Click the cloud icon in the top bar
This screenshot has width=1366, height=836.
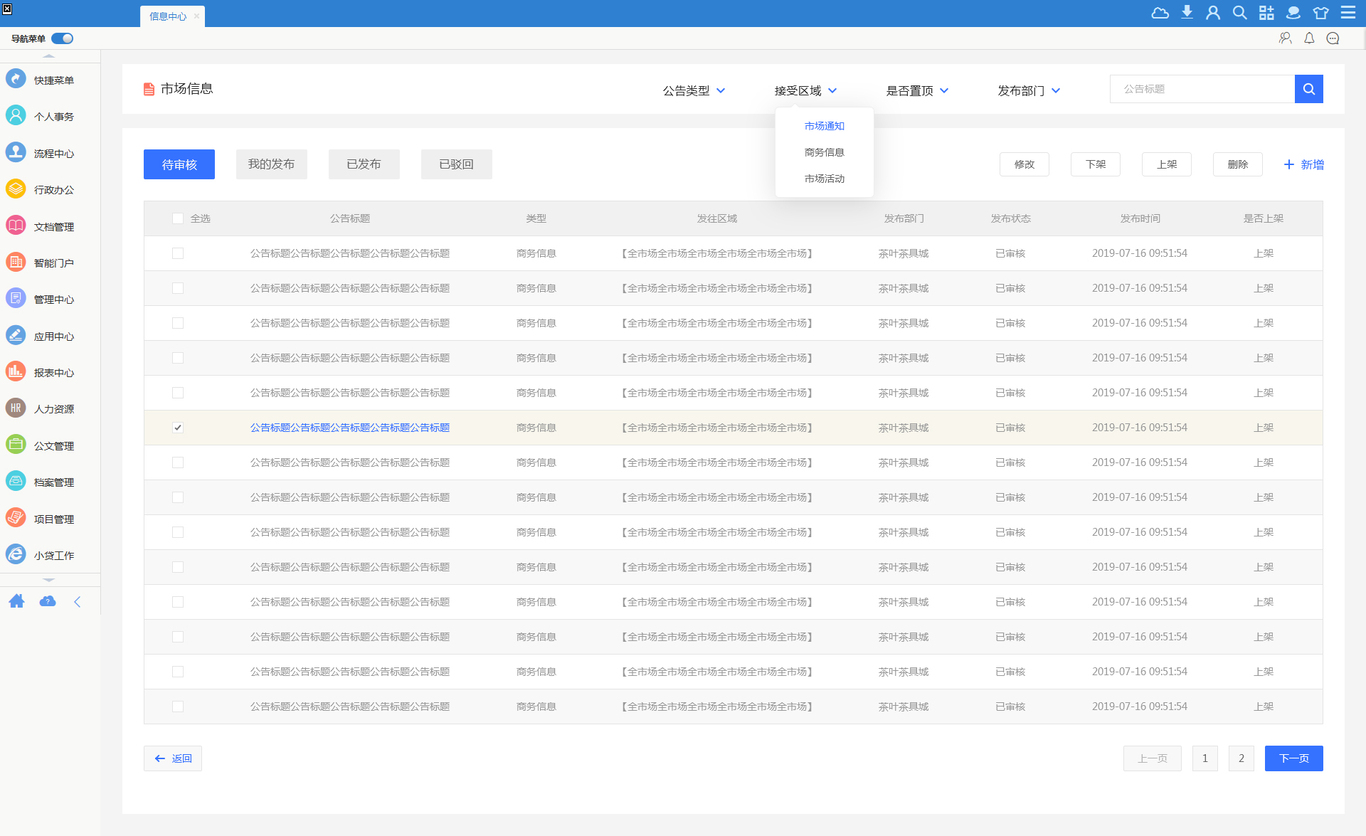(1160, 13)
